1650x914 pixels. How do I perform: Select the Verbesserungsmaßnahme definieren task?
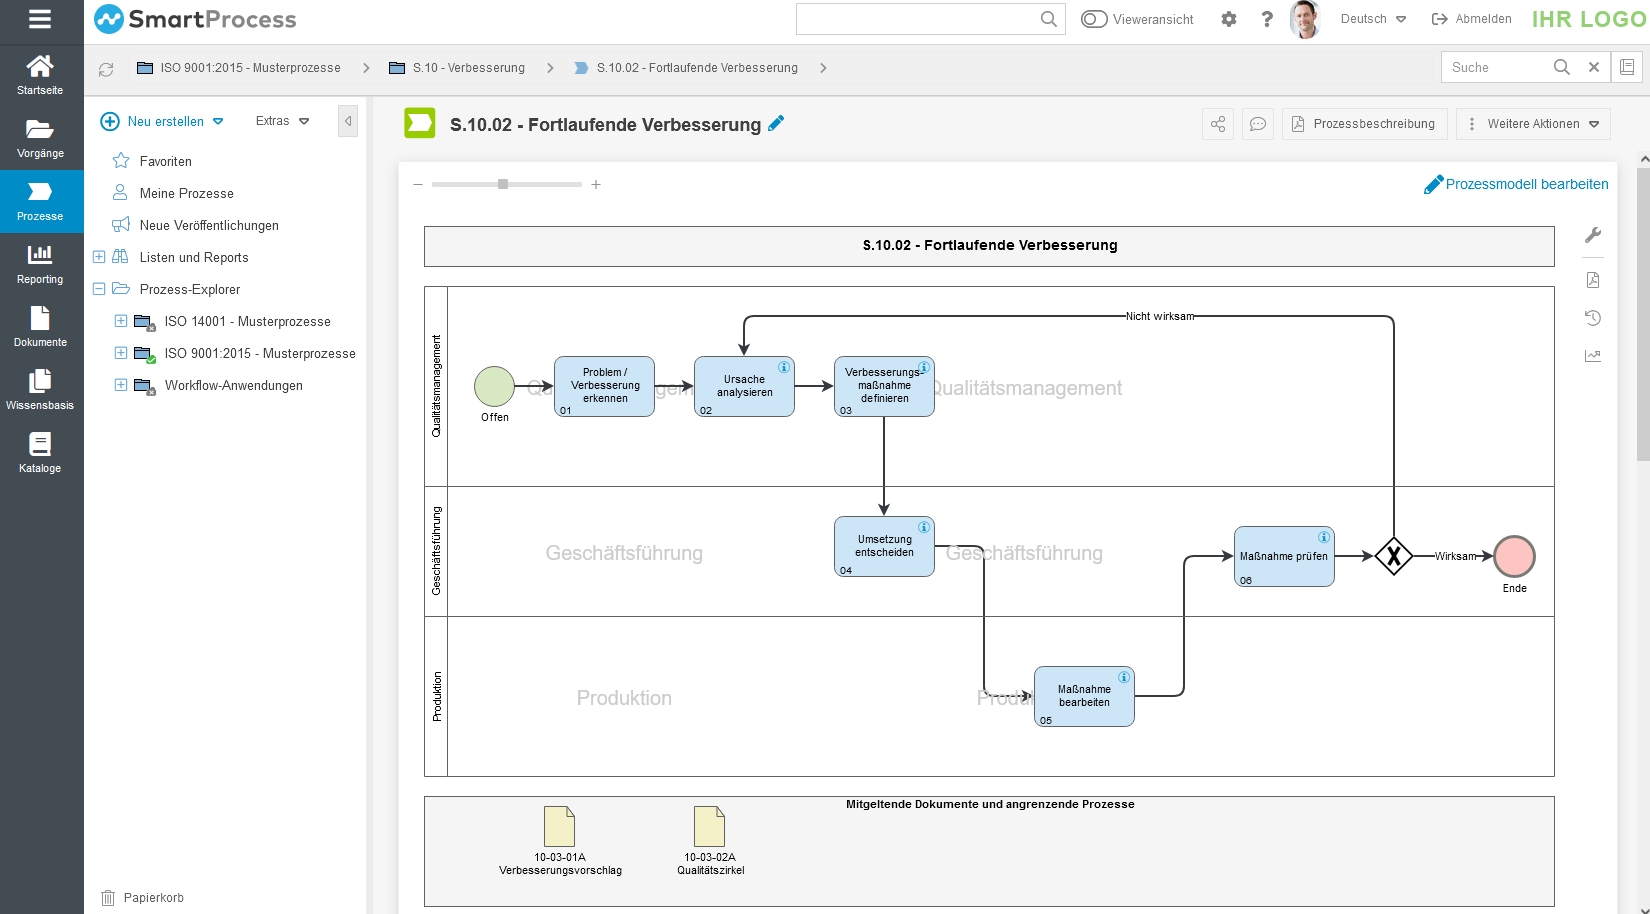[x=885, y=386]
